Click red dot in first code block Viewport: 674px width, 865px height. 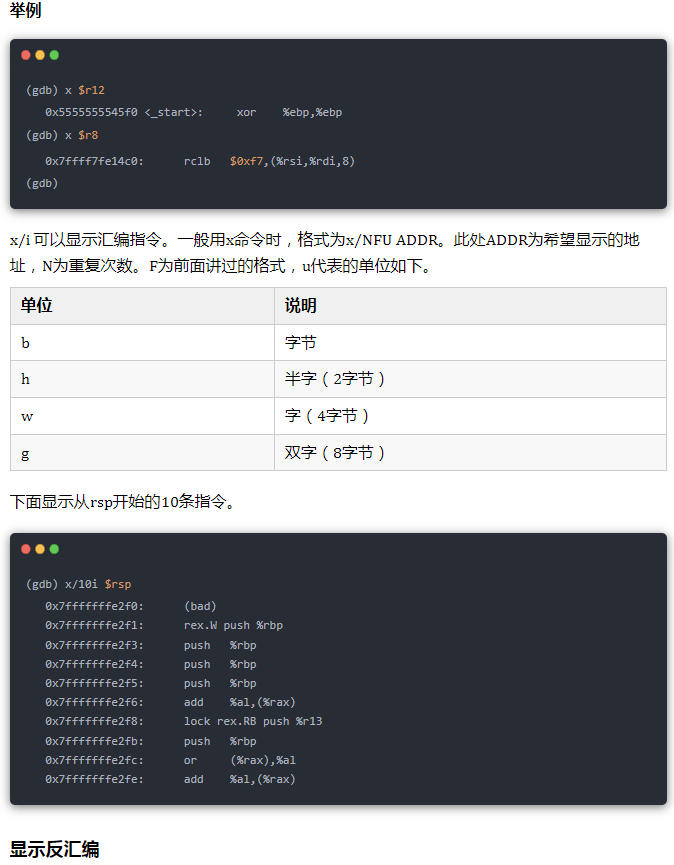tap(25, 55)
